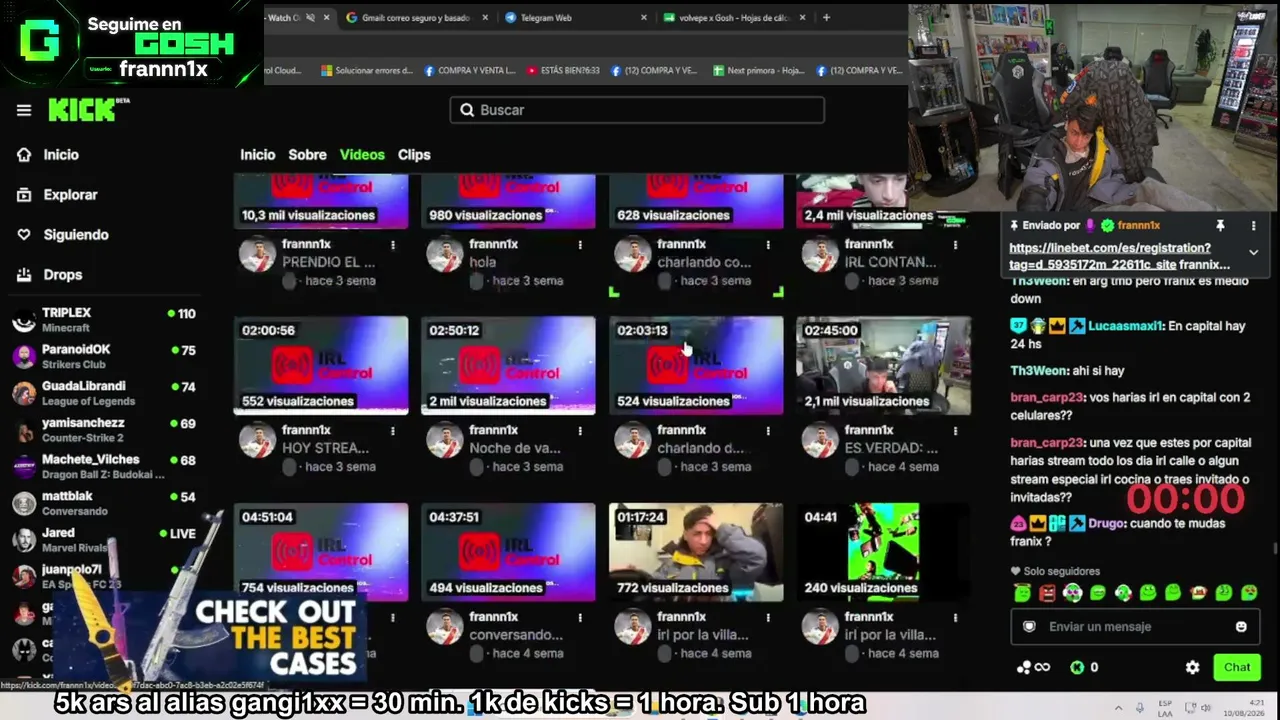The image size is (1280, 720).
Task: Play the 04:51:04 video with 754 visualizaciones
Action: (x=321, y=552)
